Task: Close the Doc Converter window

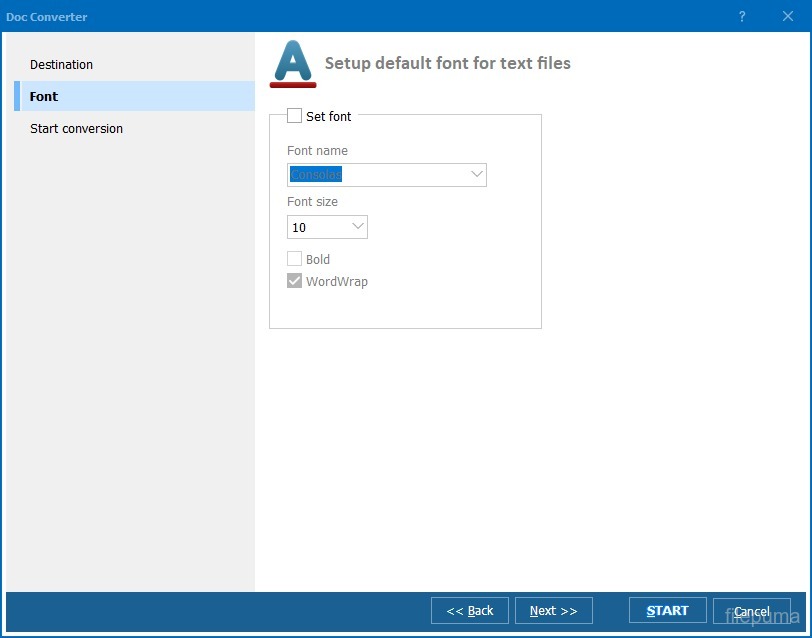Action: 788,16
